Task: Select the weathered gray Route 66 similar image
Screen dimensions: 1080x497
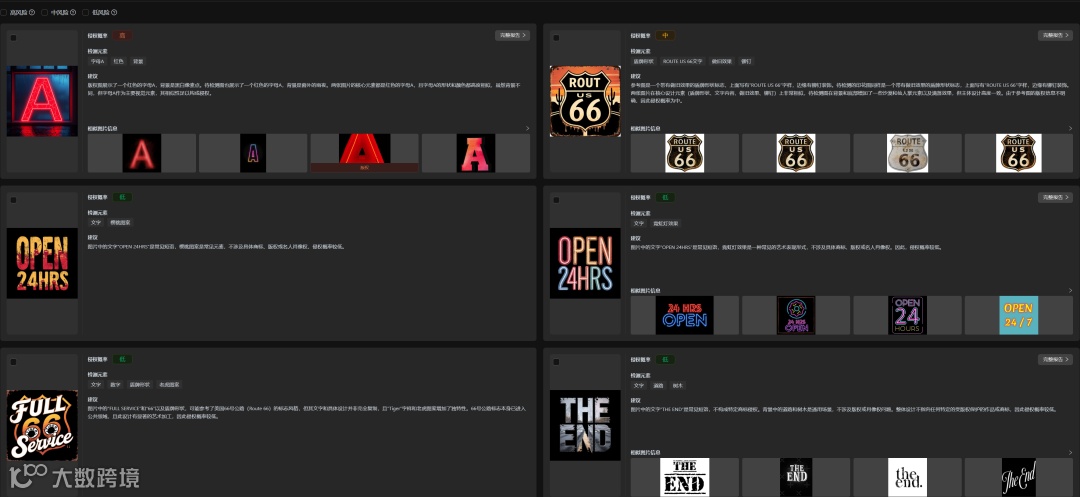Action: pyautogui.click(x=908, y=153)
